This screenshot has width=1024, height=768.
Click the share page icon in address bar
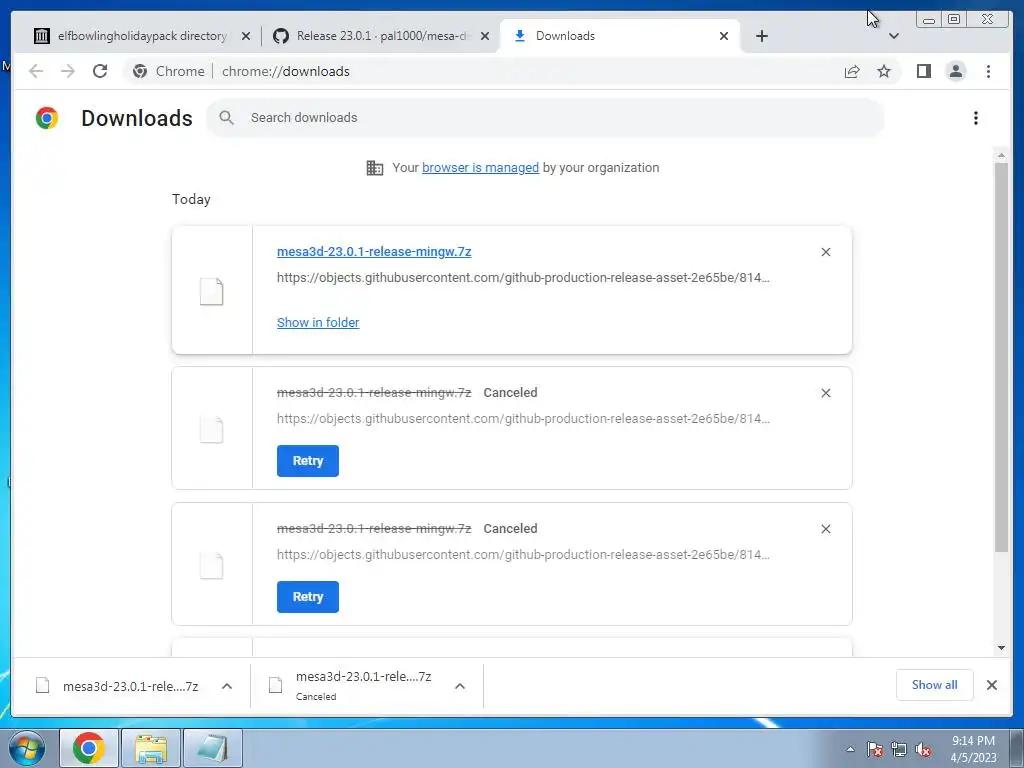click(x=852, y=71)
